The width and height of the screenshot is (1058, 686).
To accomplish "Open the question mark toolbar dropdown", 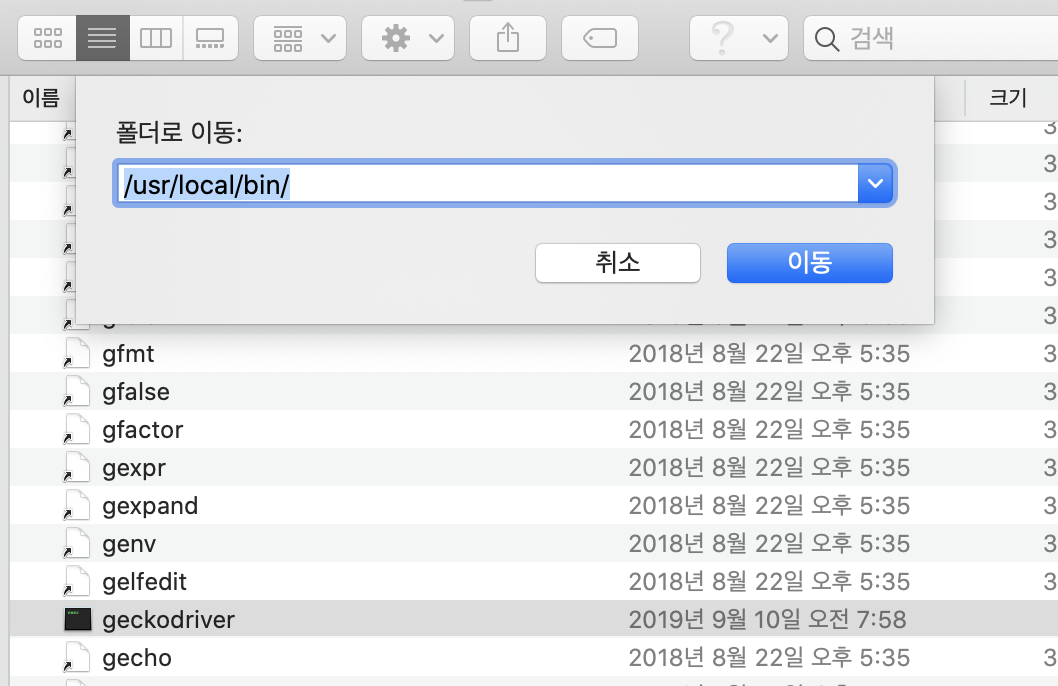I will 739,38.
